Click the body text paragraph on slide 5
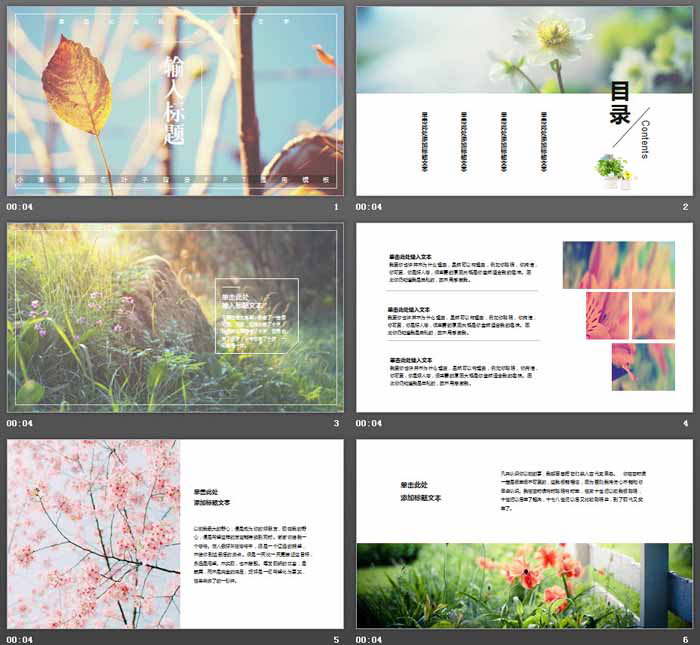This screenshot has width=700, height=645. tap(252, 554)
